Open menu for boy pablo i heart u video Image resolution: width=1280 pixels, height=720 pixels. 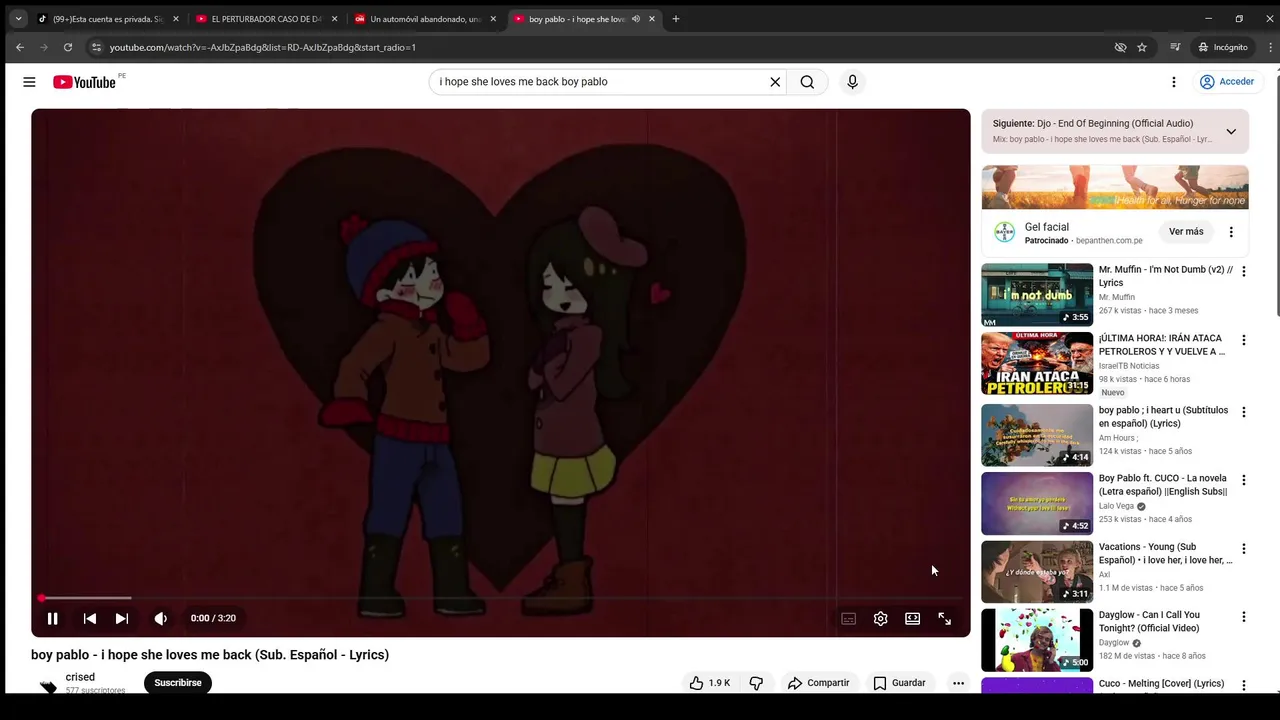point(1244,412)
